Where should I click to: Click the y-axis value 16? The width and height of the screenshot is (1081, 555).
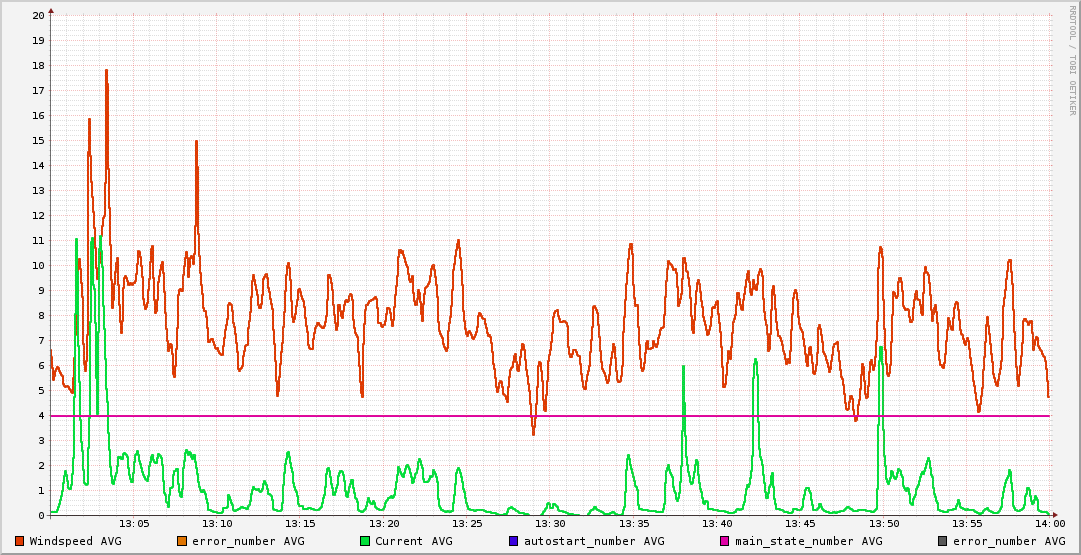coord(39,115)
